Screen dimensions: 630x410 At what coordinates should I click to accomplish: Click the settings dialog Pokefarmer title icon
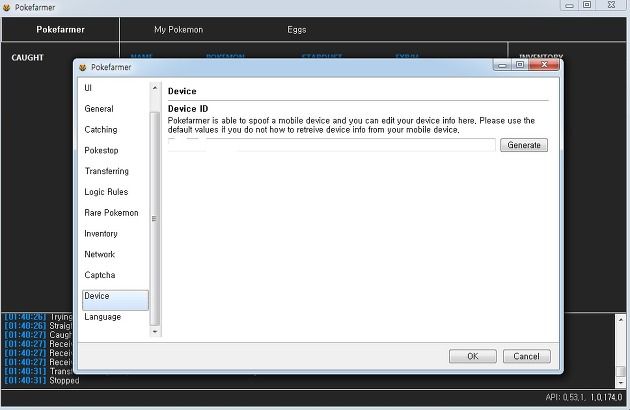pos(83,68)
